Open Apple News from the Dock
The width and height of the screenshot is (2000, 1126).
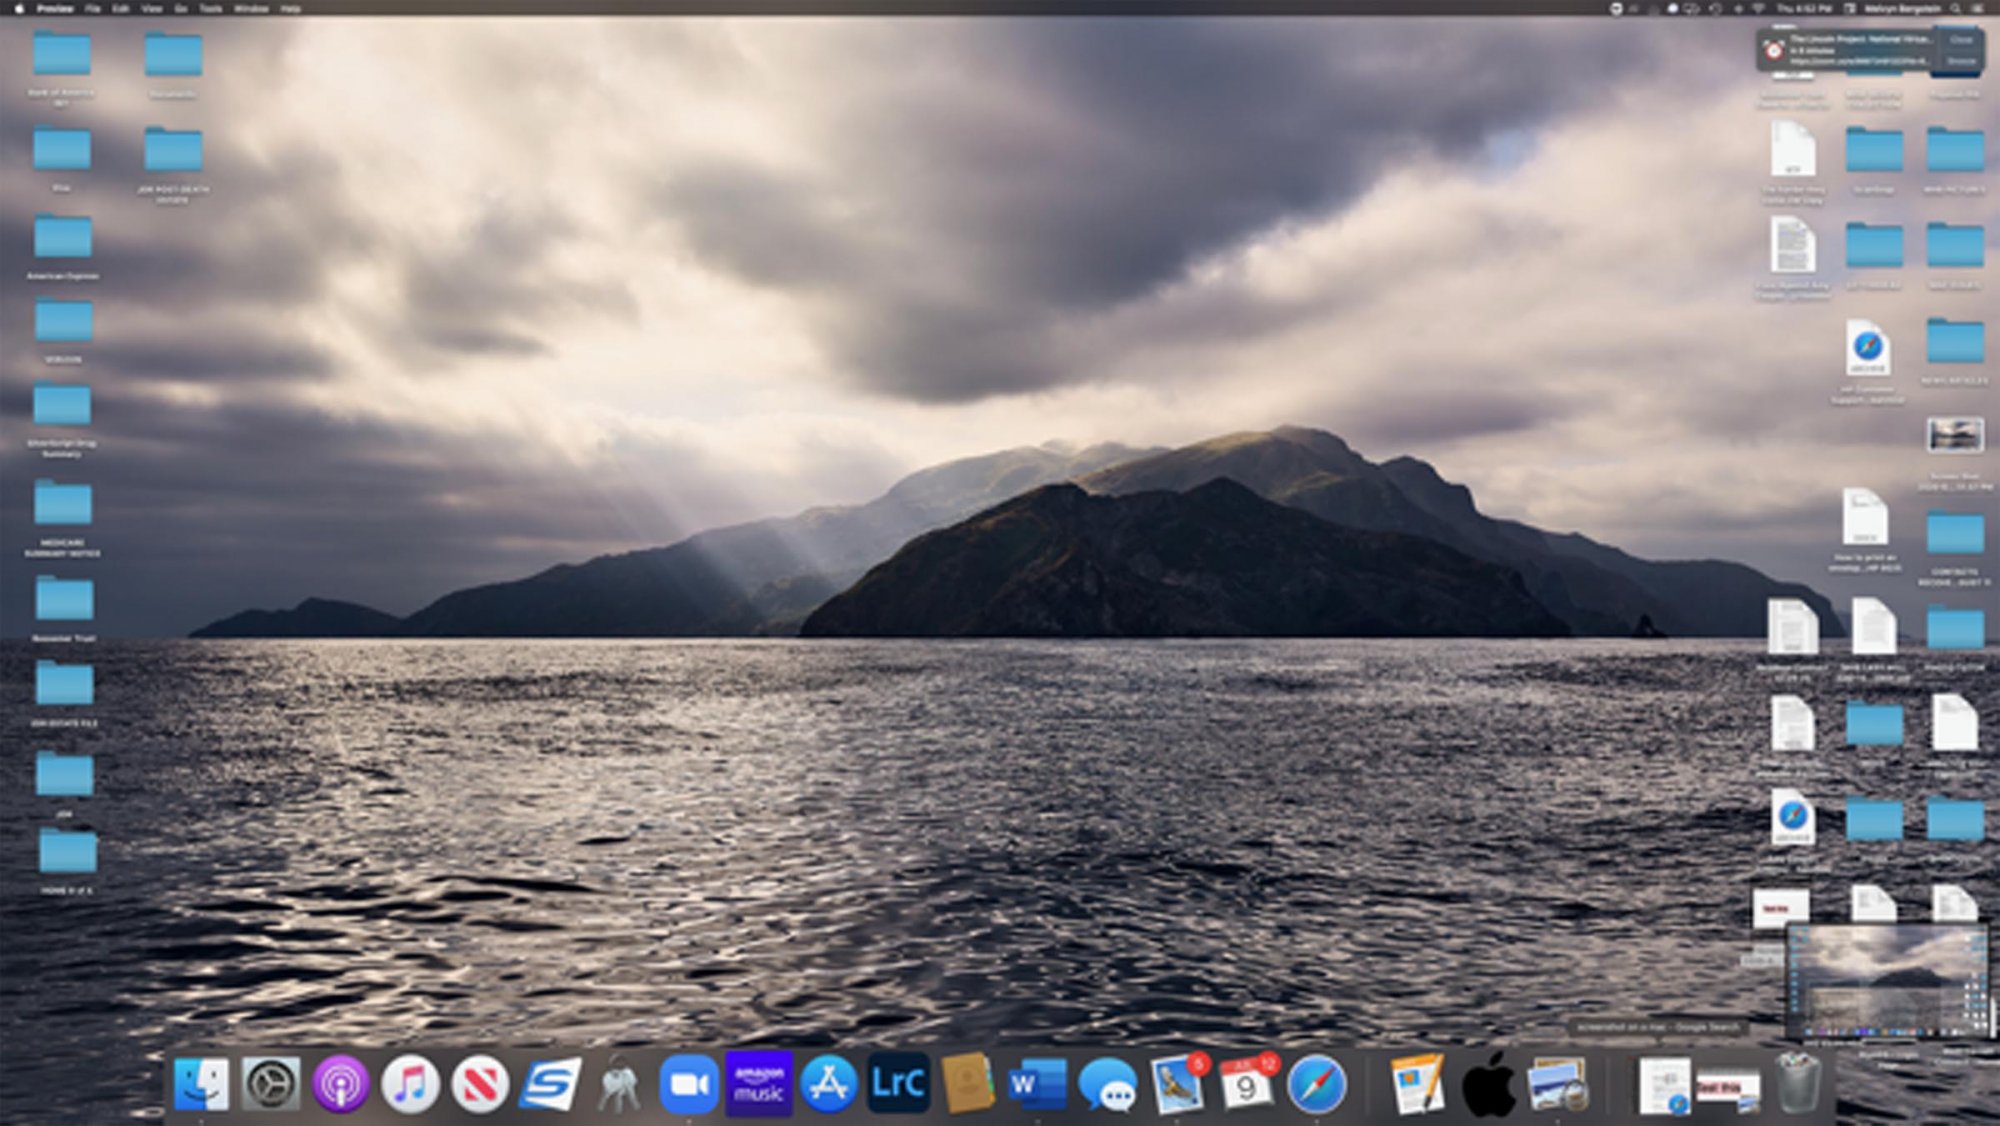(480, 1084)
